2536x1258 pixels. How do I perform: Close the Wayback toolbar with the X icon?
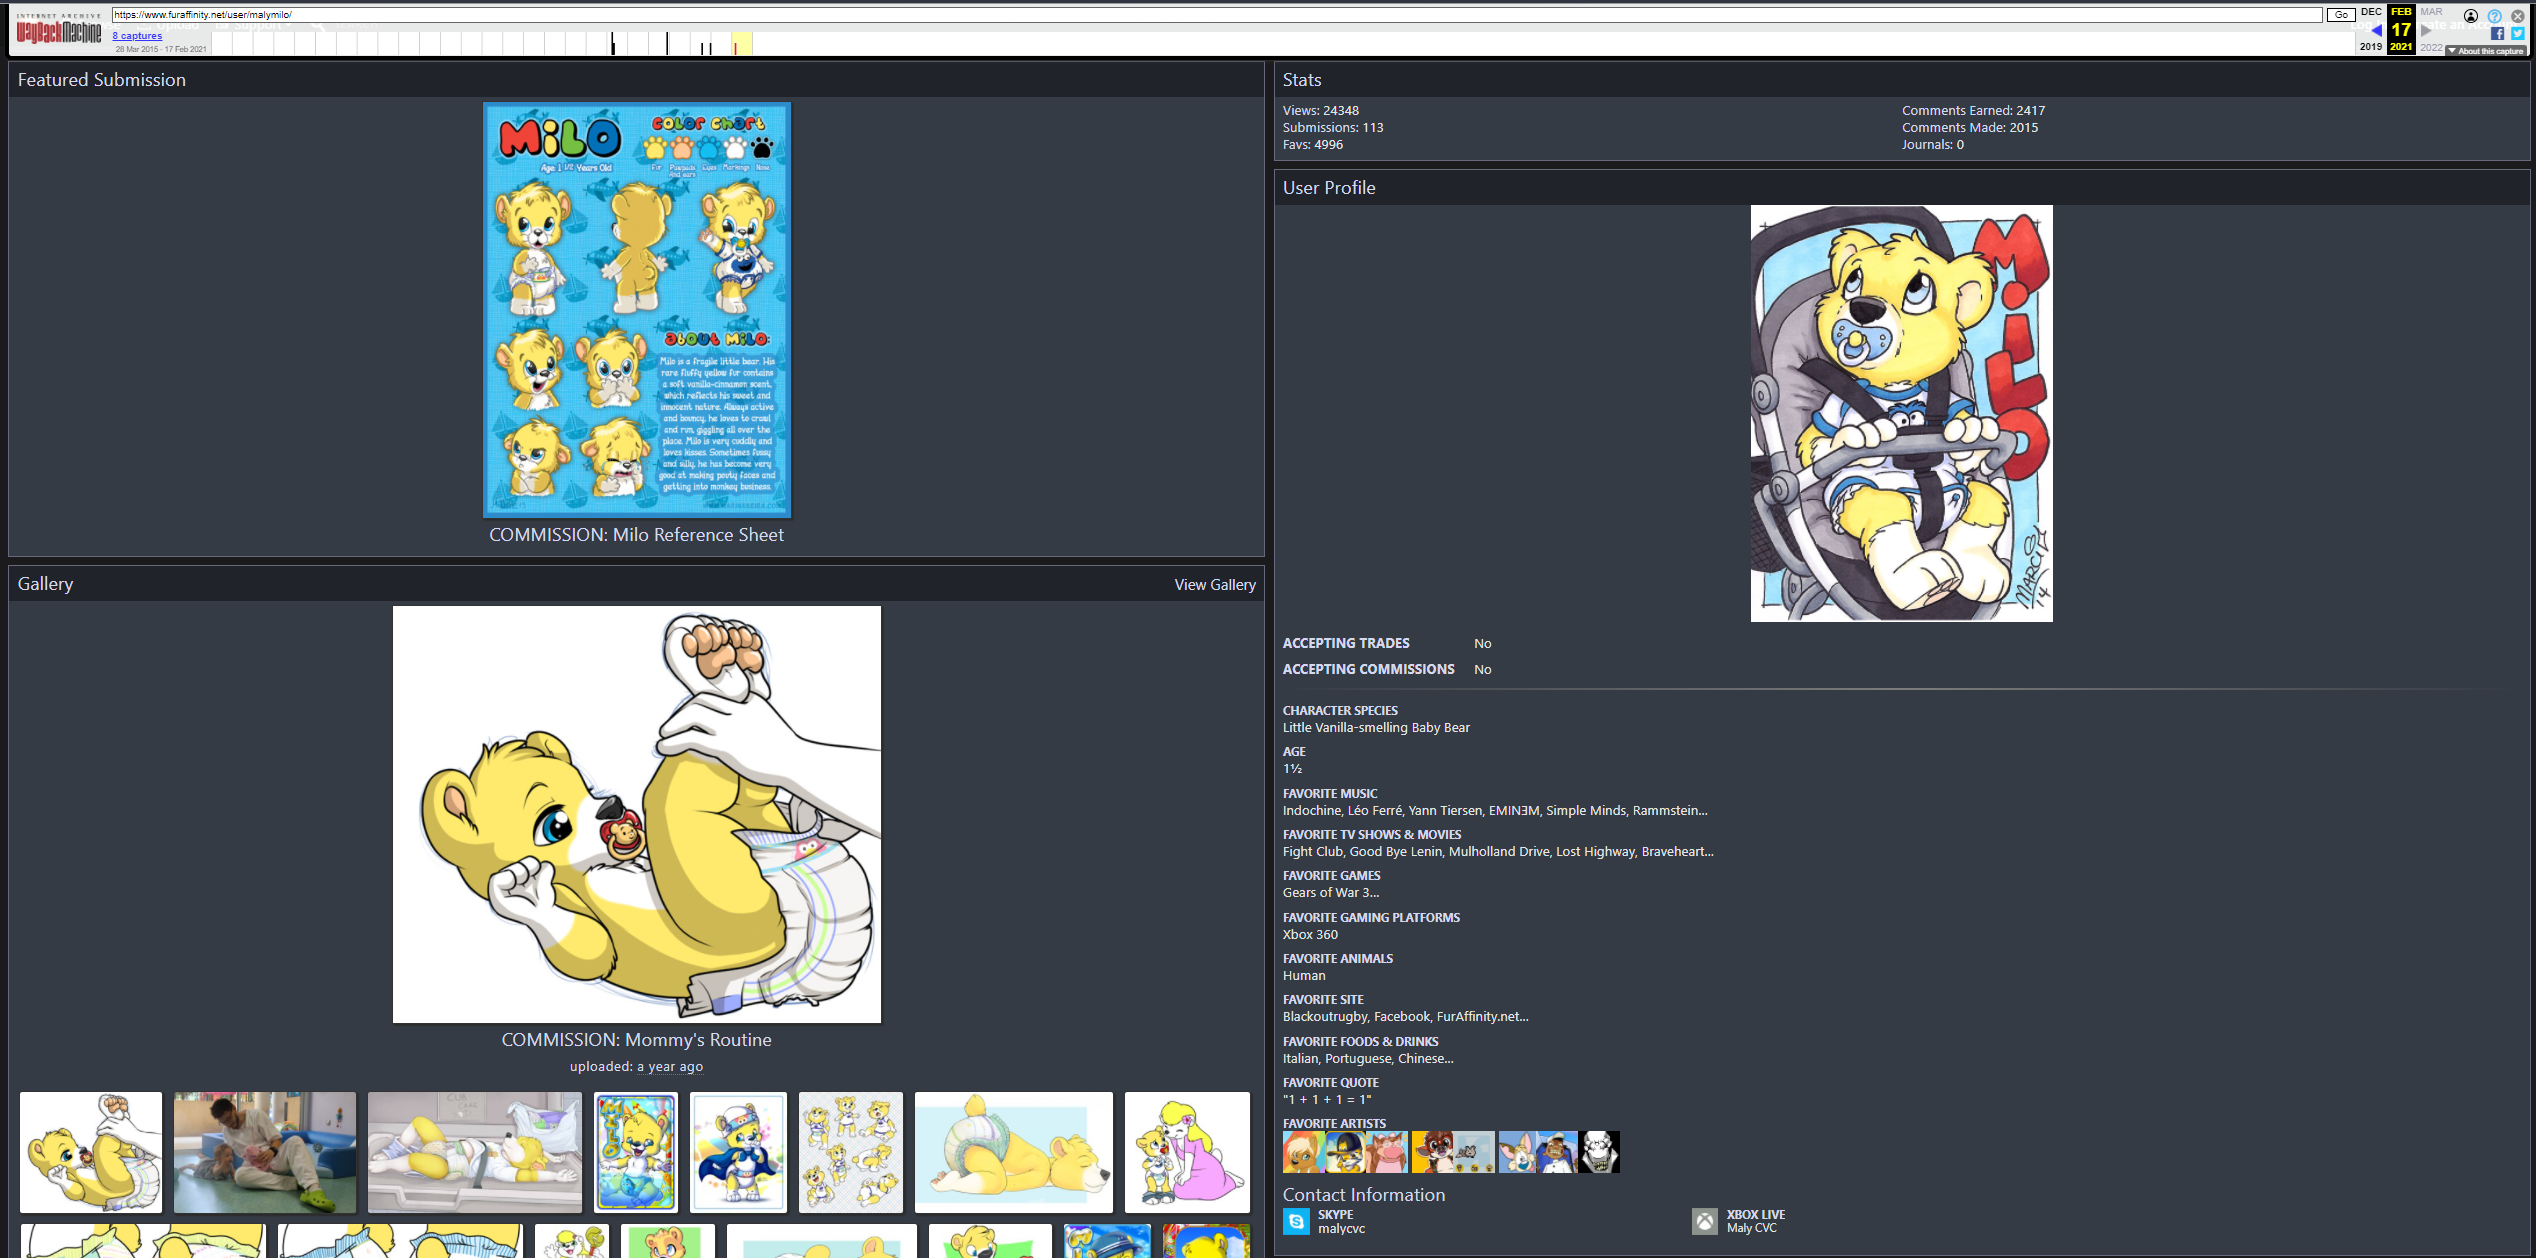pyautogui.click(x=2518, y=16)
